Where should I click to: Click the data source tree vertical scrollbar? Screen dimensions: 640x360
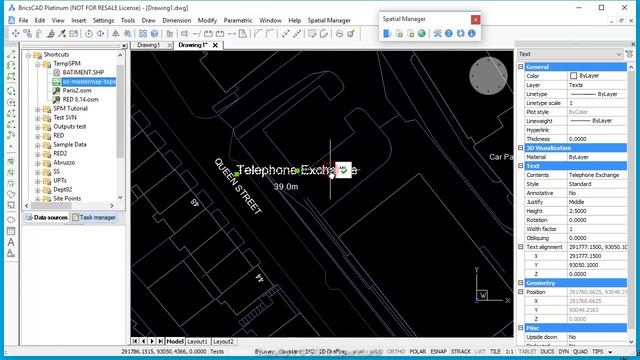click(120, 110)
